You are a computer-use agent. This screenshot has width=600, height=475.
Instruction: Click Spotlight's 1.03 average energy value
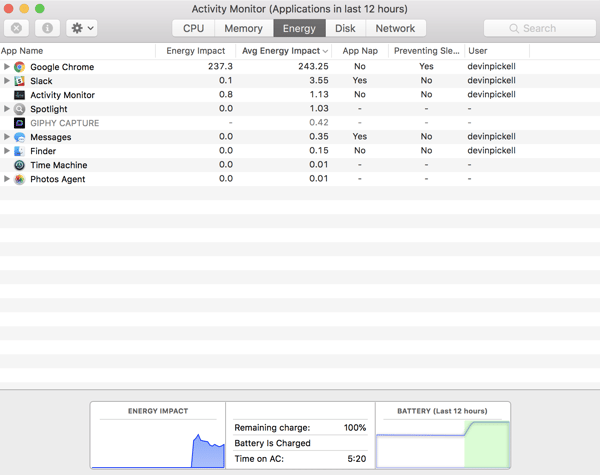[x=319, y=108]
